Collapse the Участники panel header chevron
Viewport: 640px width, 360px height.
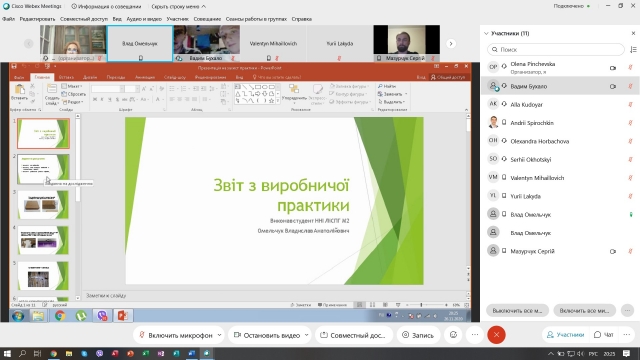(486, 33)
